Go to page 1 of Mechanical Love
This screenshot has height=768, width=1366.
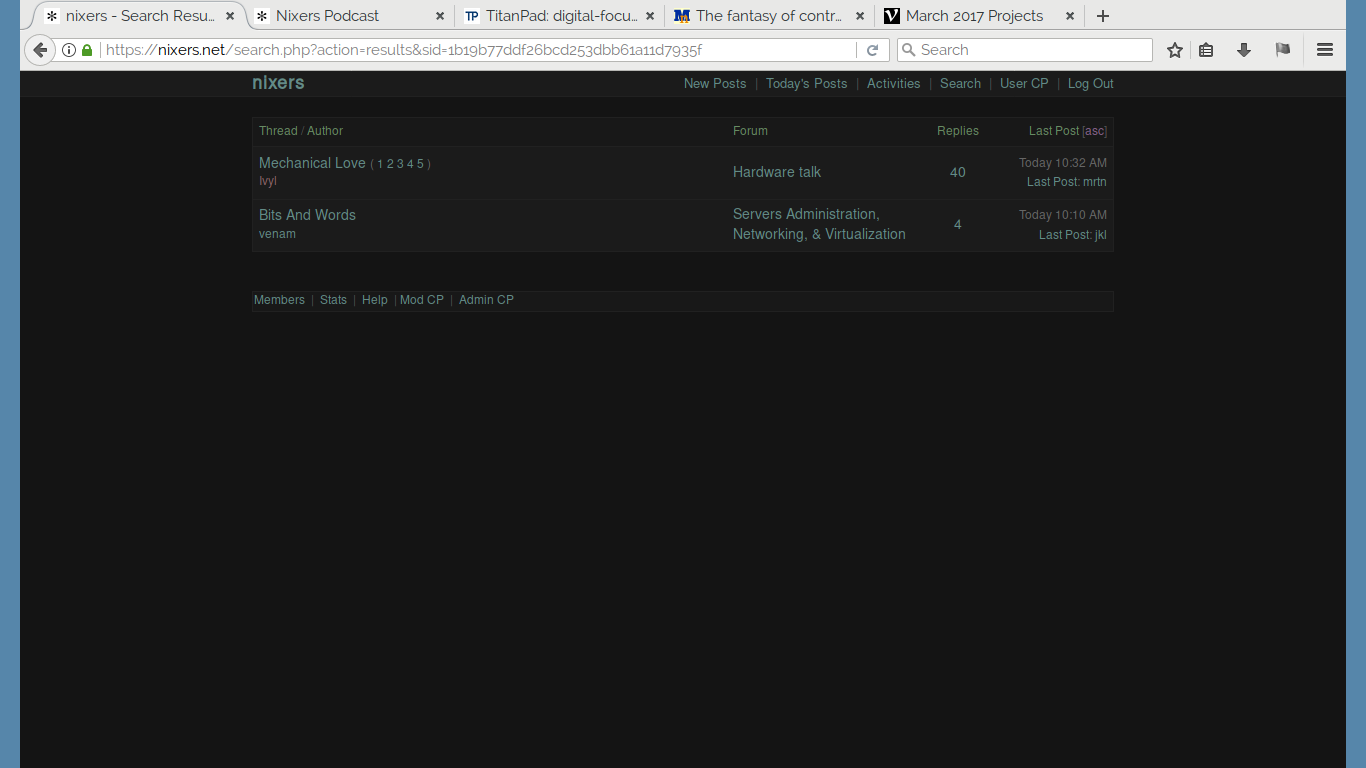click(380, 164)
